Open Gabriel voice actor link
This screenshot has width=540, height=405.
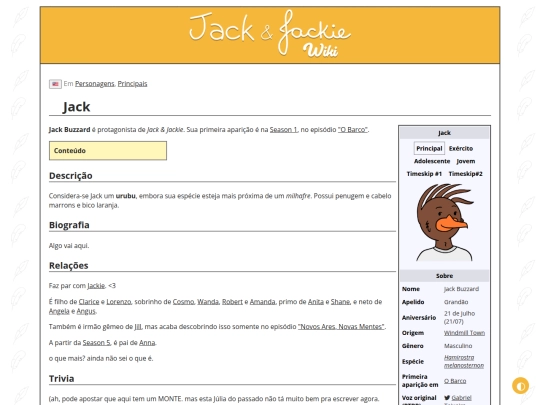[x=462, y=398]
